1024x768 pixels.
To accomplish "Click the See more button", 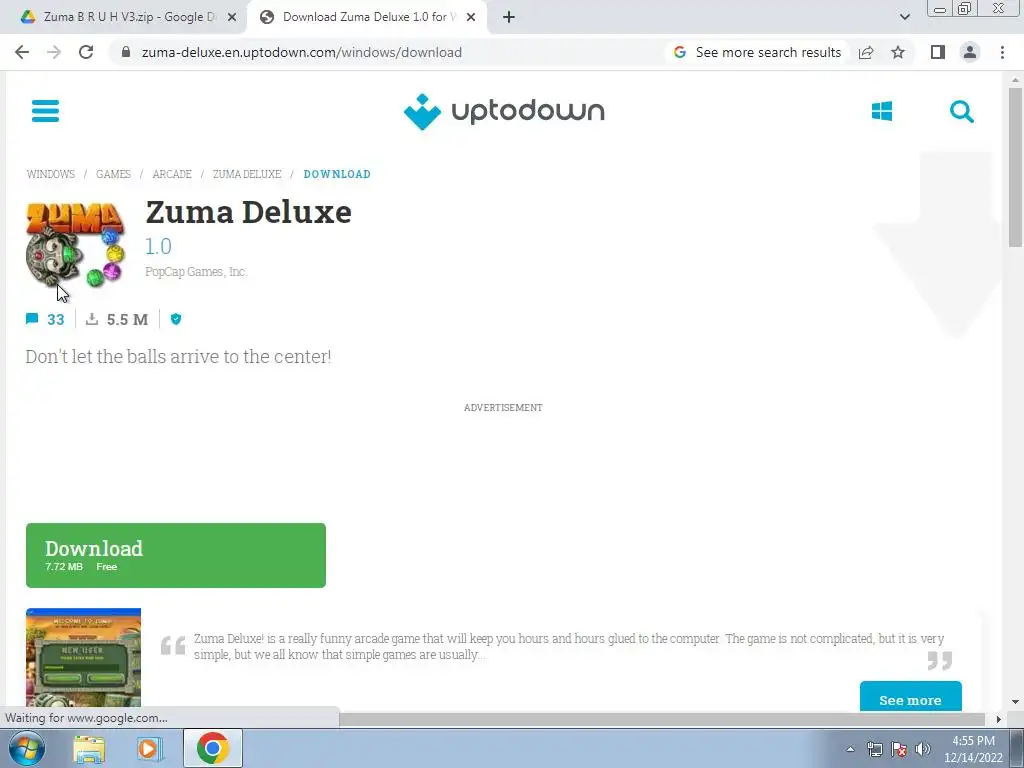I will point(910,696).
